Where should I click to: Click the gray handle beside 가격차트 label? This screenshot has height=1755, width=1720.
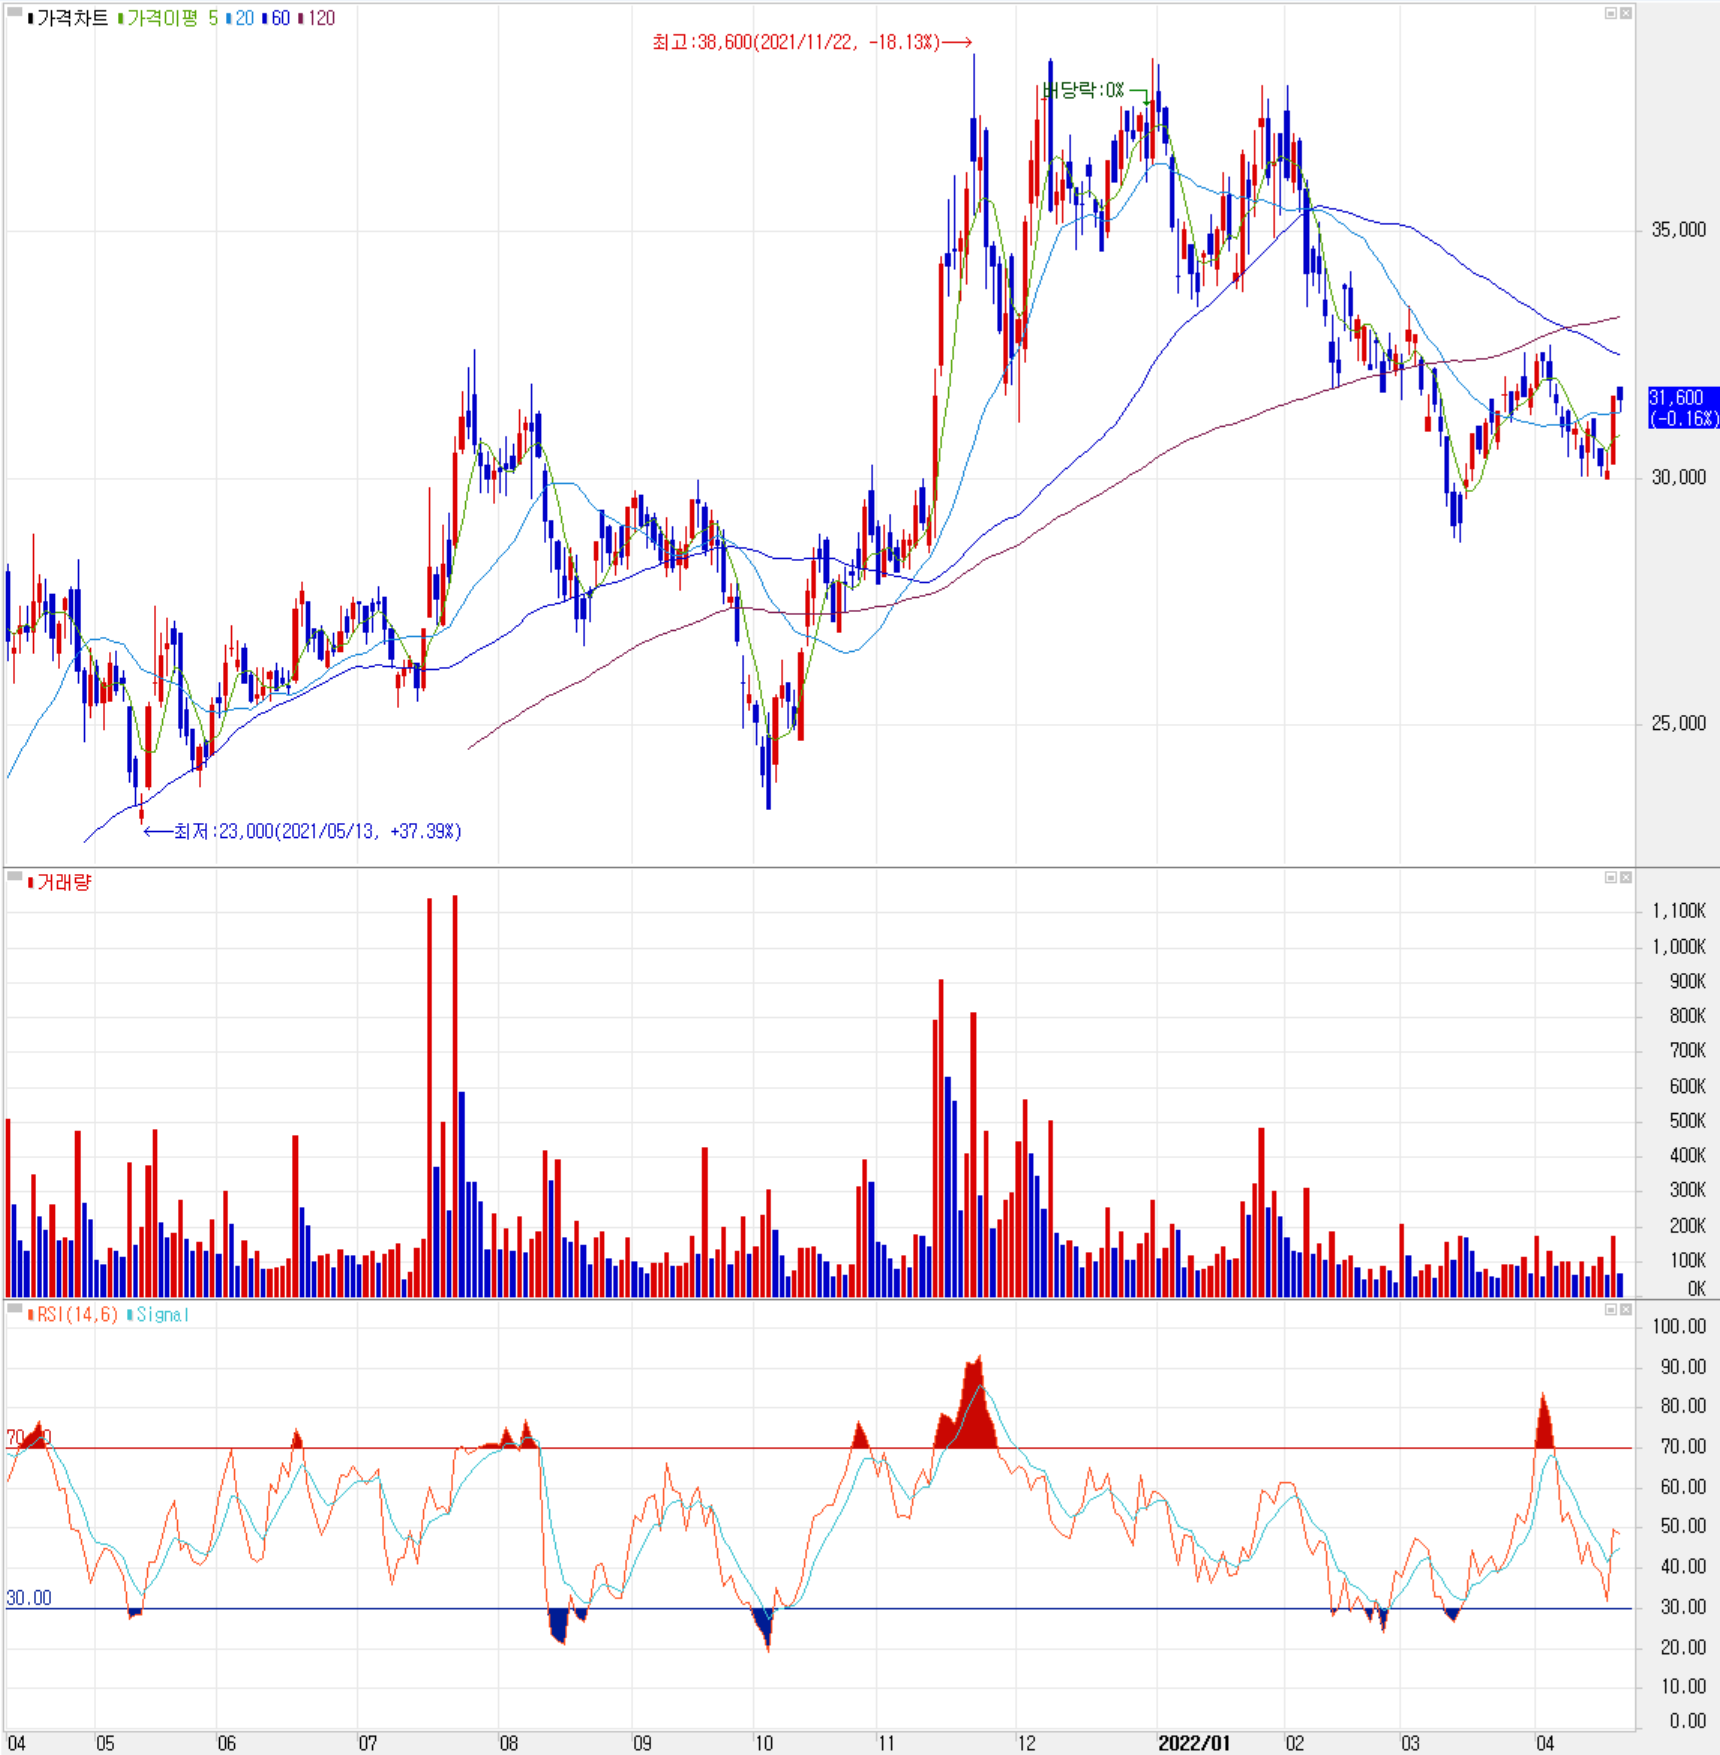15,12
